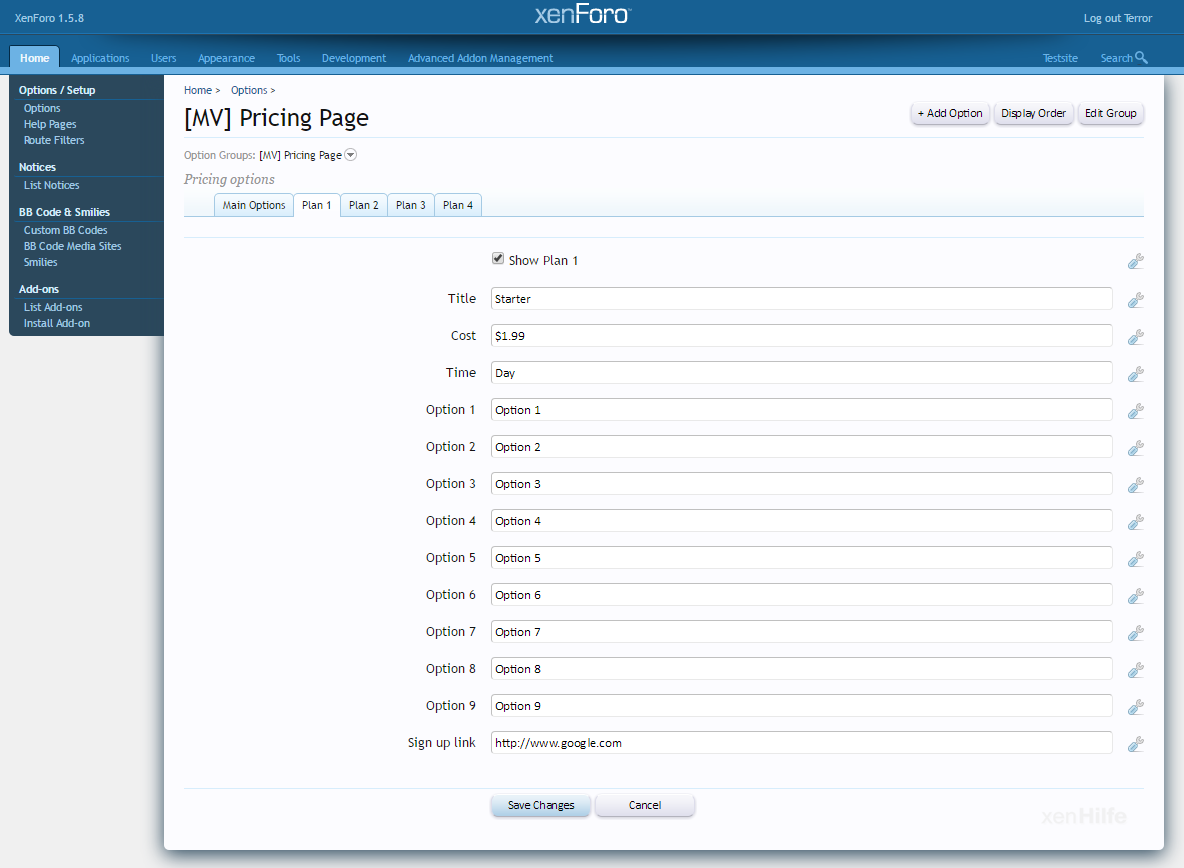Click the xenForo logo
Screen dimensions: 1184x868
[x=582, y=14]
